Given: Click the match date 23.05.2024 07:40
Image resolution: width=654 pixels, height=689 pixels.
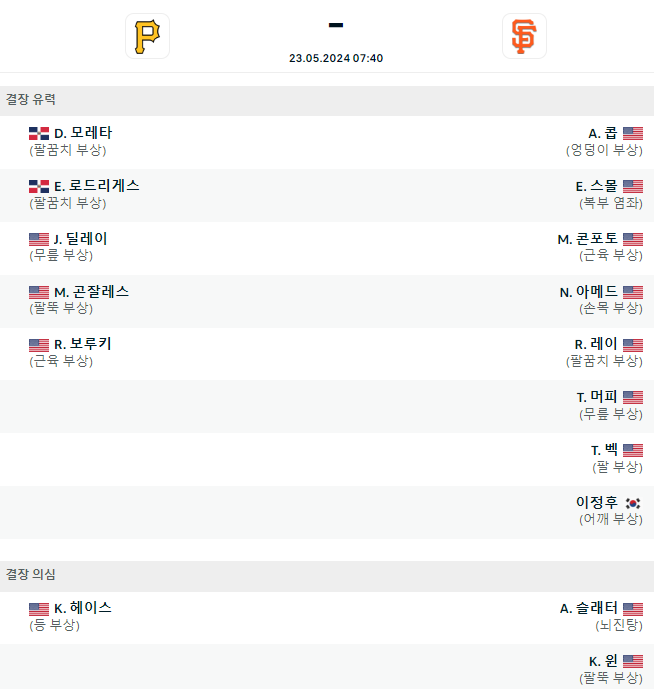Looking at the screenshot, I should point(336,58).
